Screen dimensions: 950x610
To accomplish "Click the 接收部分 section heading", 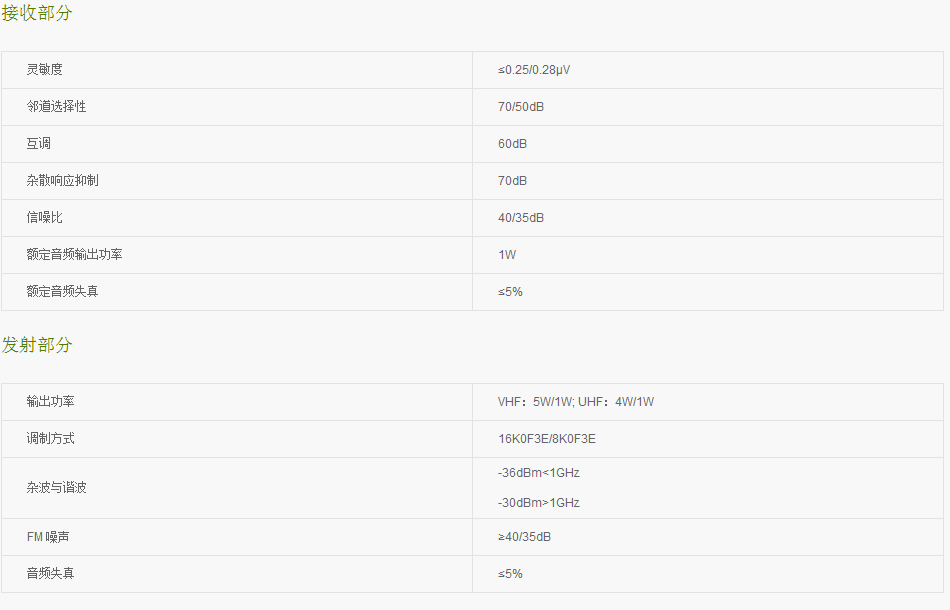I will [x=37, y=14].
